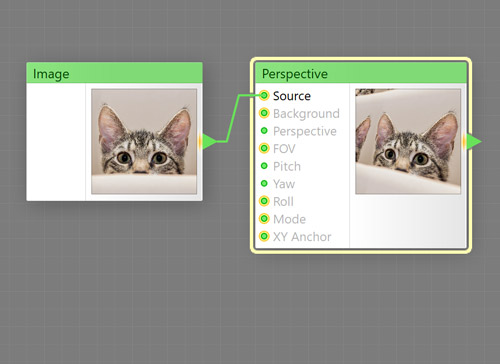Viewport: 500px width, 364px height.
Task: Click the Background parameter label
Action: (306, 114)
